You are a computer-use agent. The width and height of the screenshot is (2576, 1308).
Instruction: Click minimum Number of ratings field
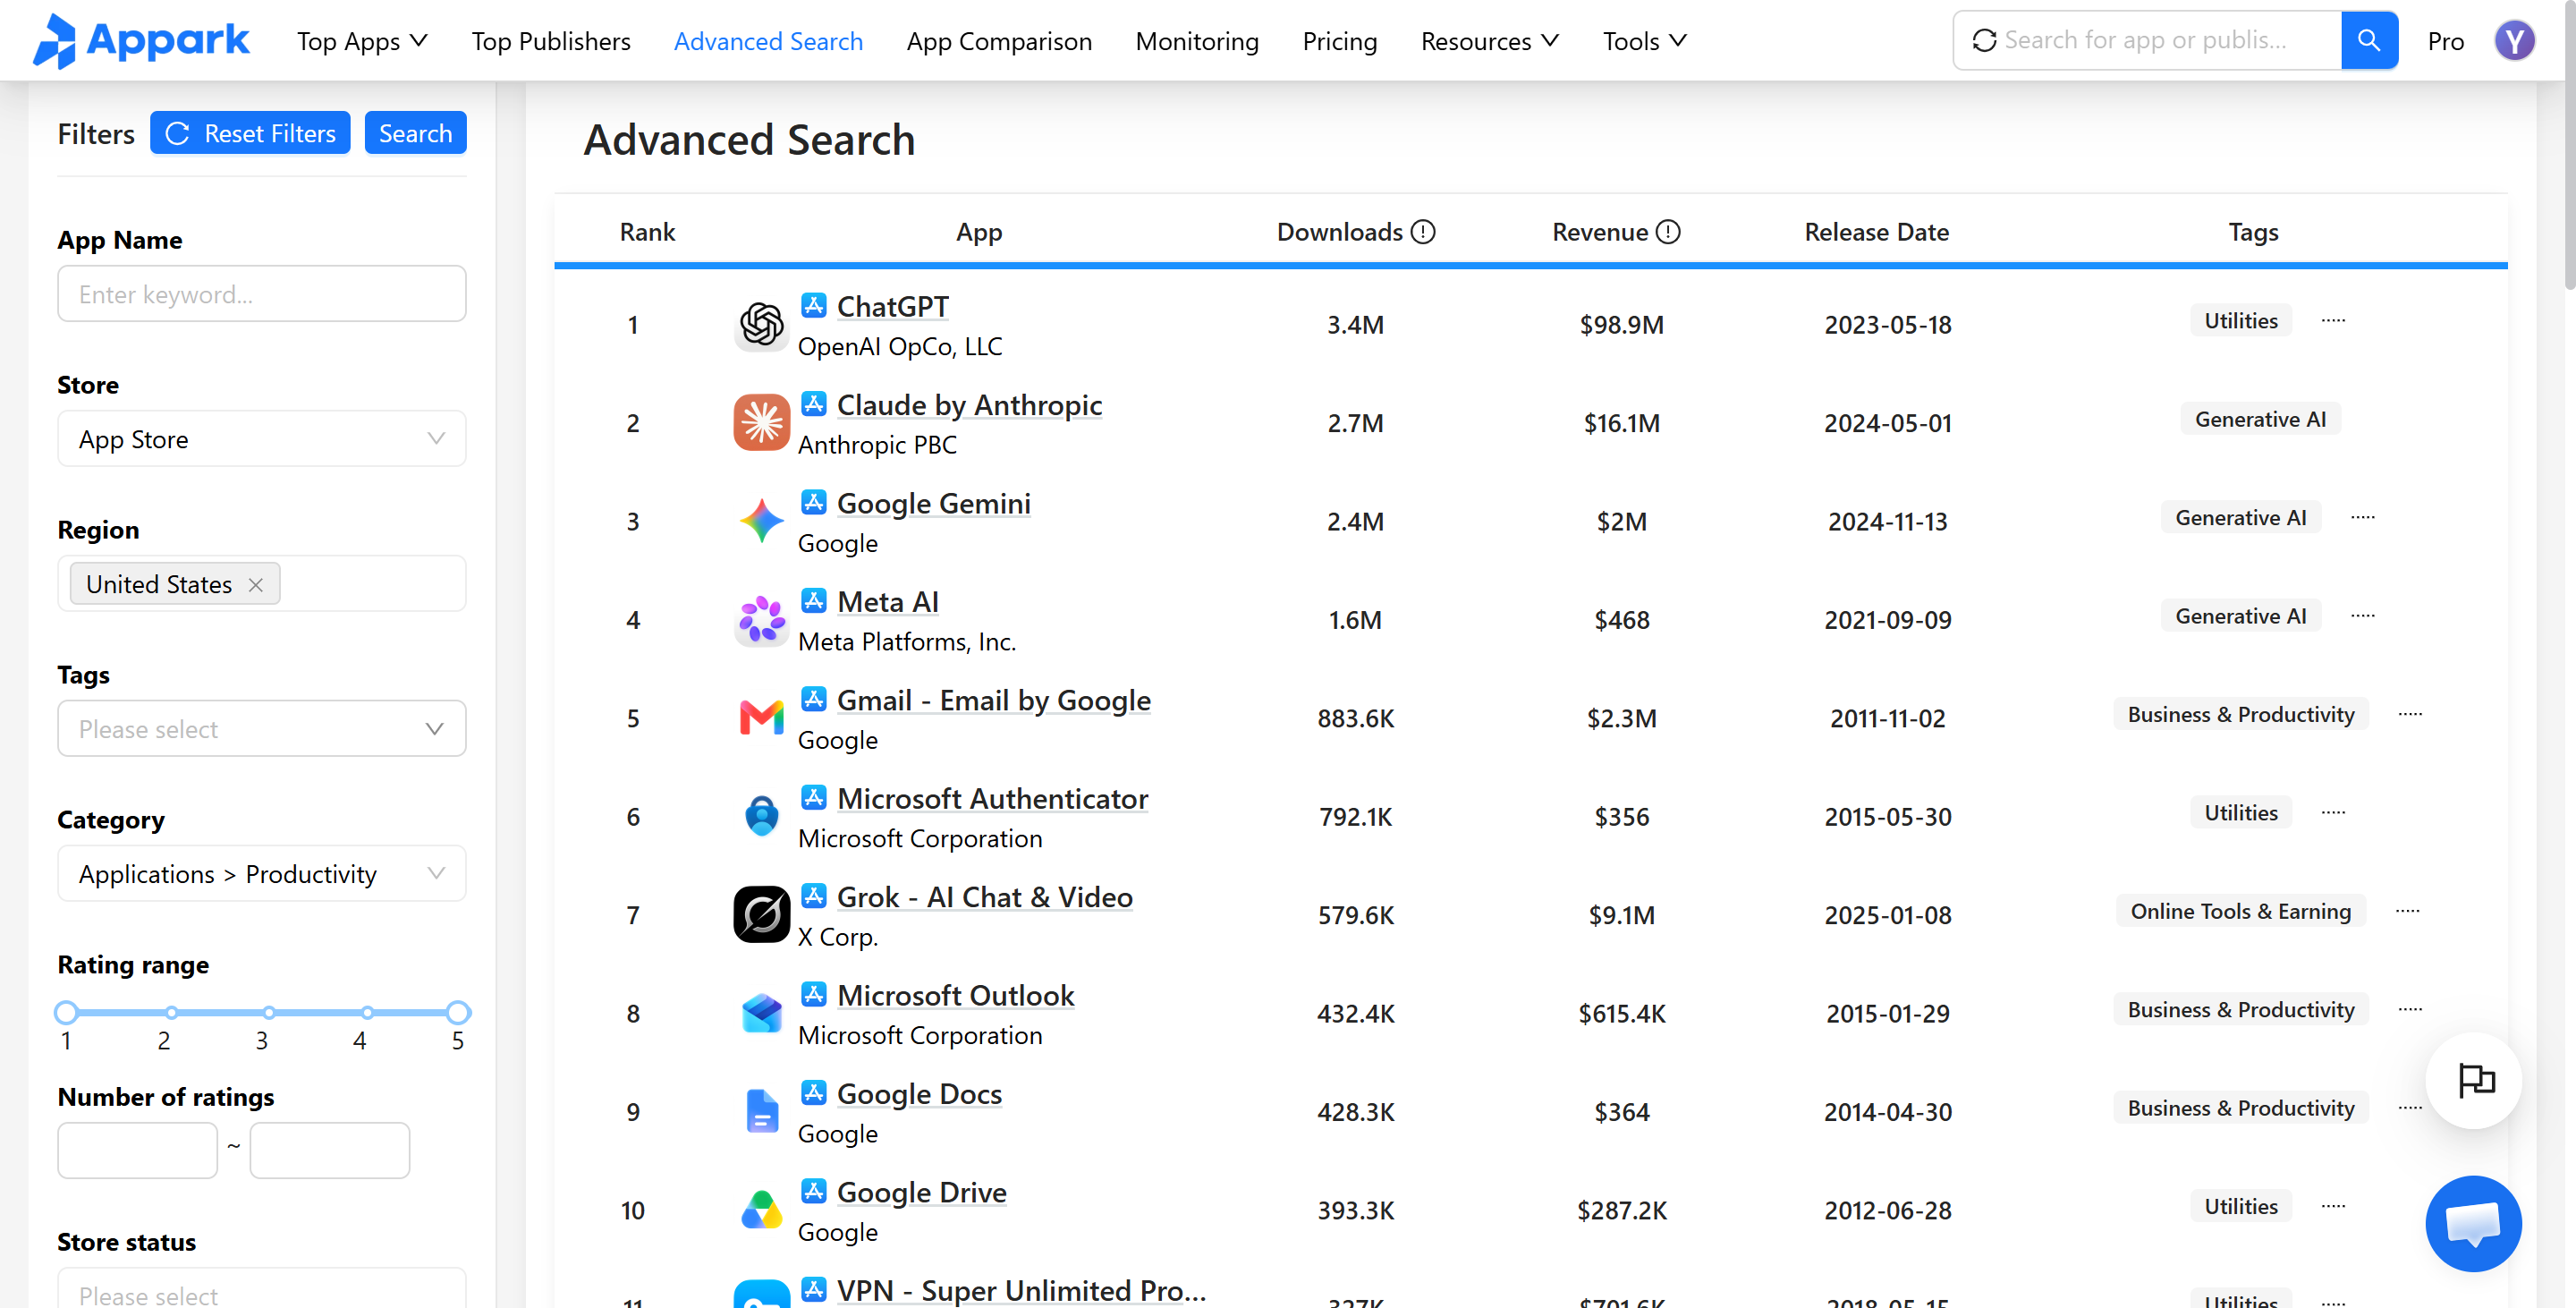(137, 1150)
